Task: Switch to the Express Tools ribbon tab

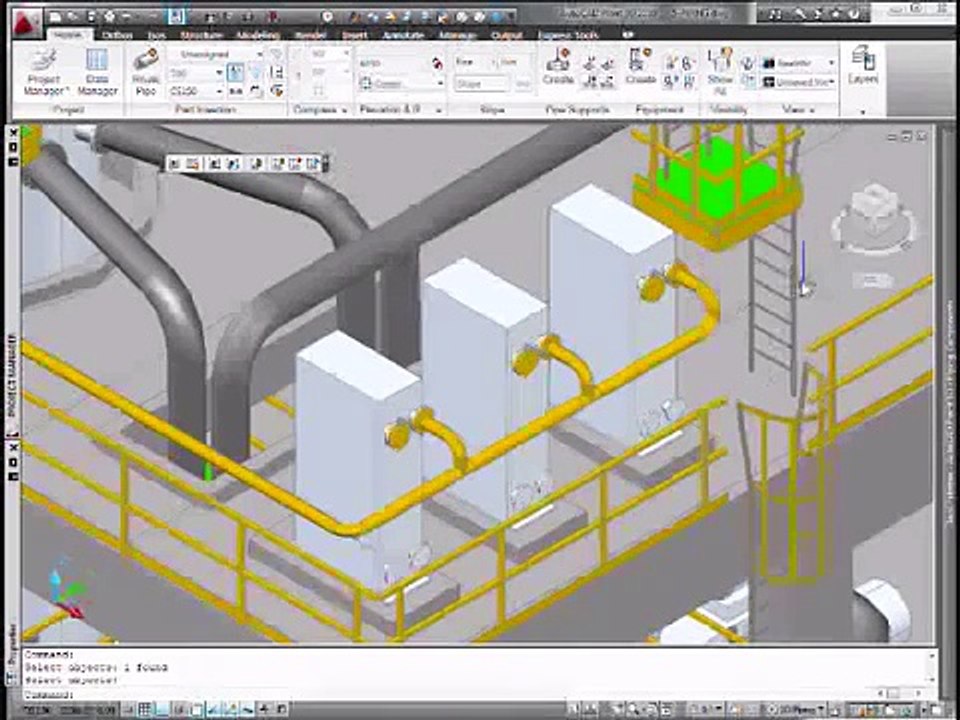Action: coord(568,36)
